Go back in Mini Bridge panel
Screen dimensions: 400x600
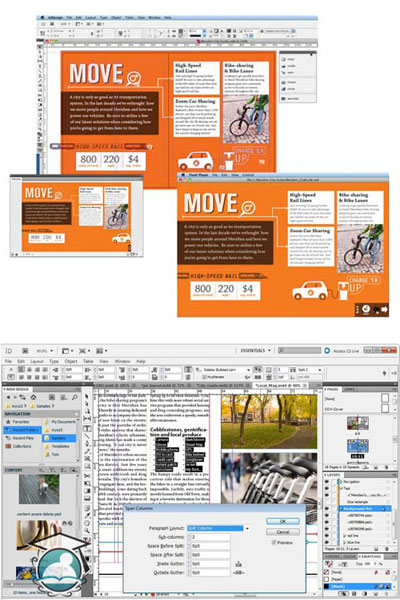8,397
